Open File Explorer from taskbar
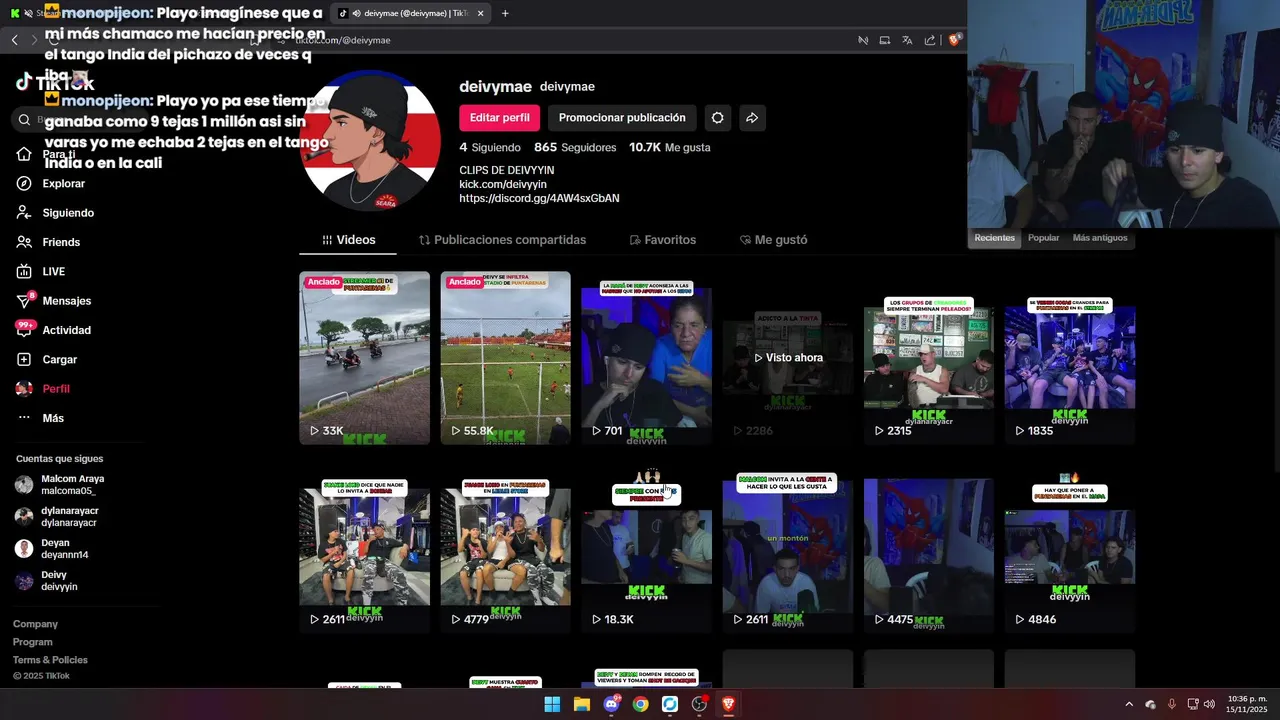1280x720 pixels. pyautogui.click(x=582, y=704)
